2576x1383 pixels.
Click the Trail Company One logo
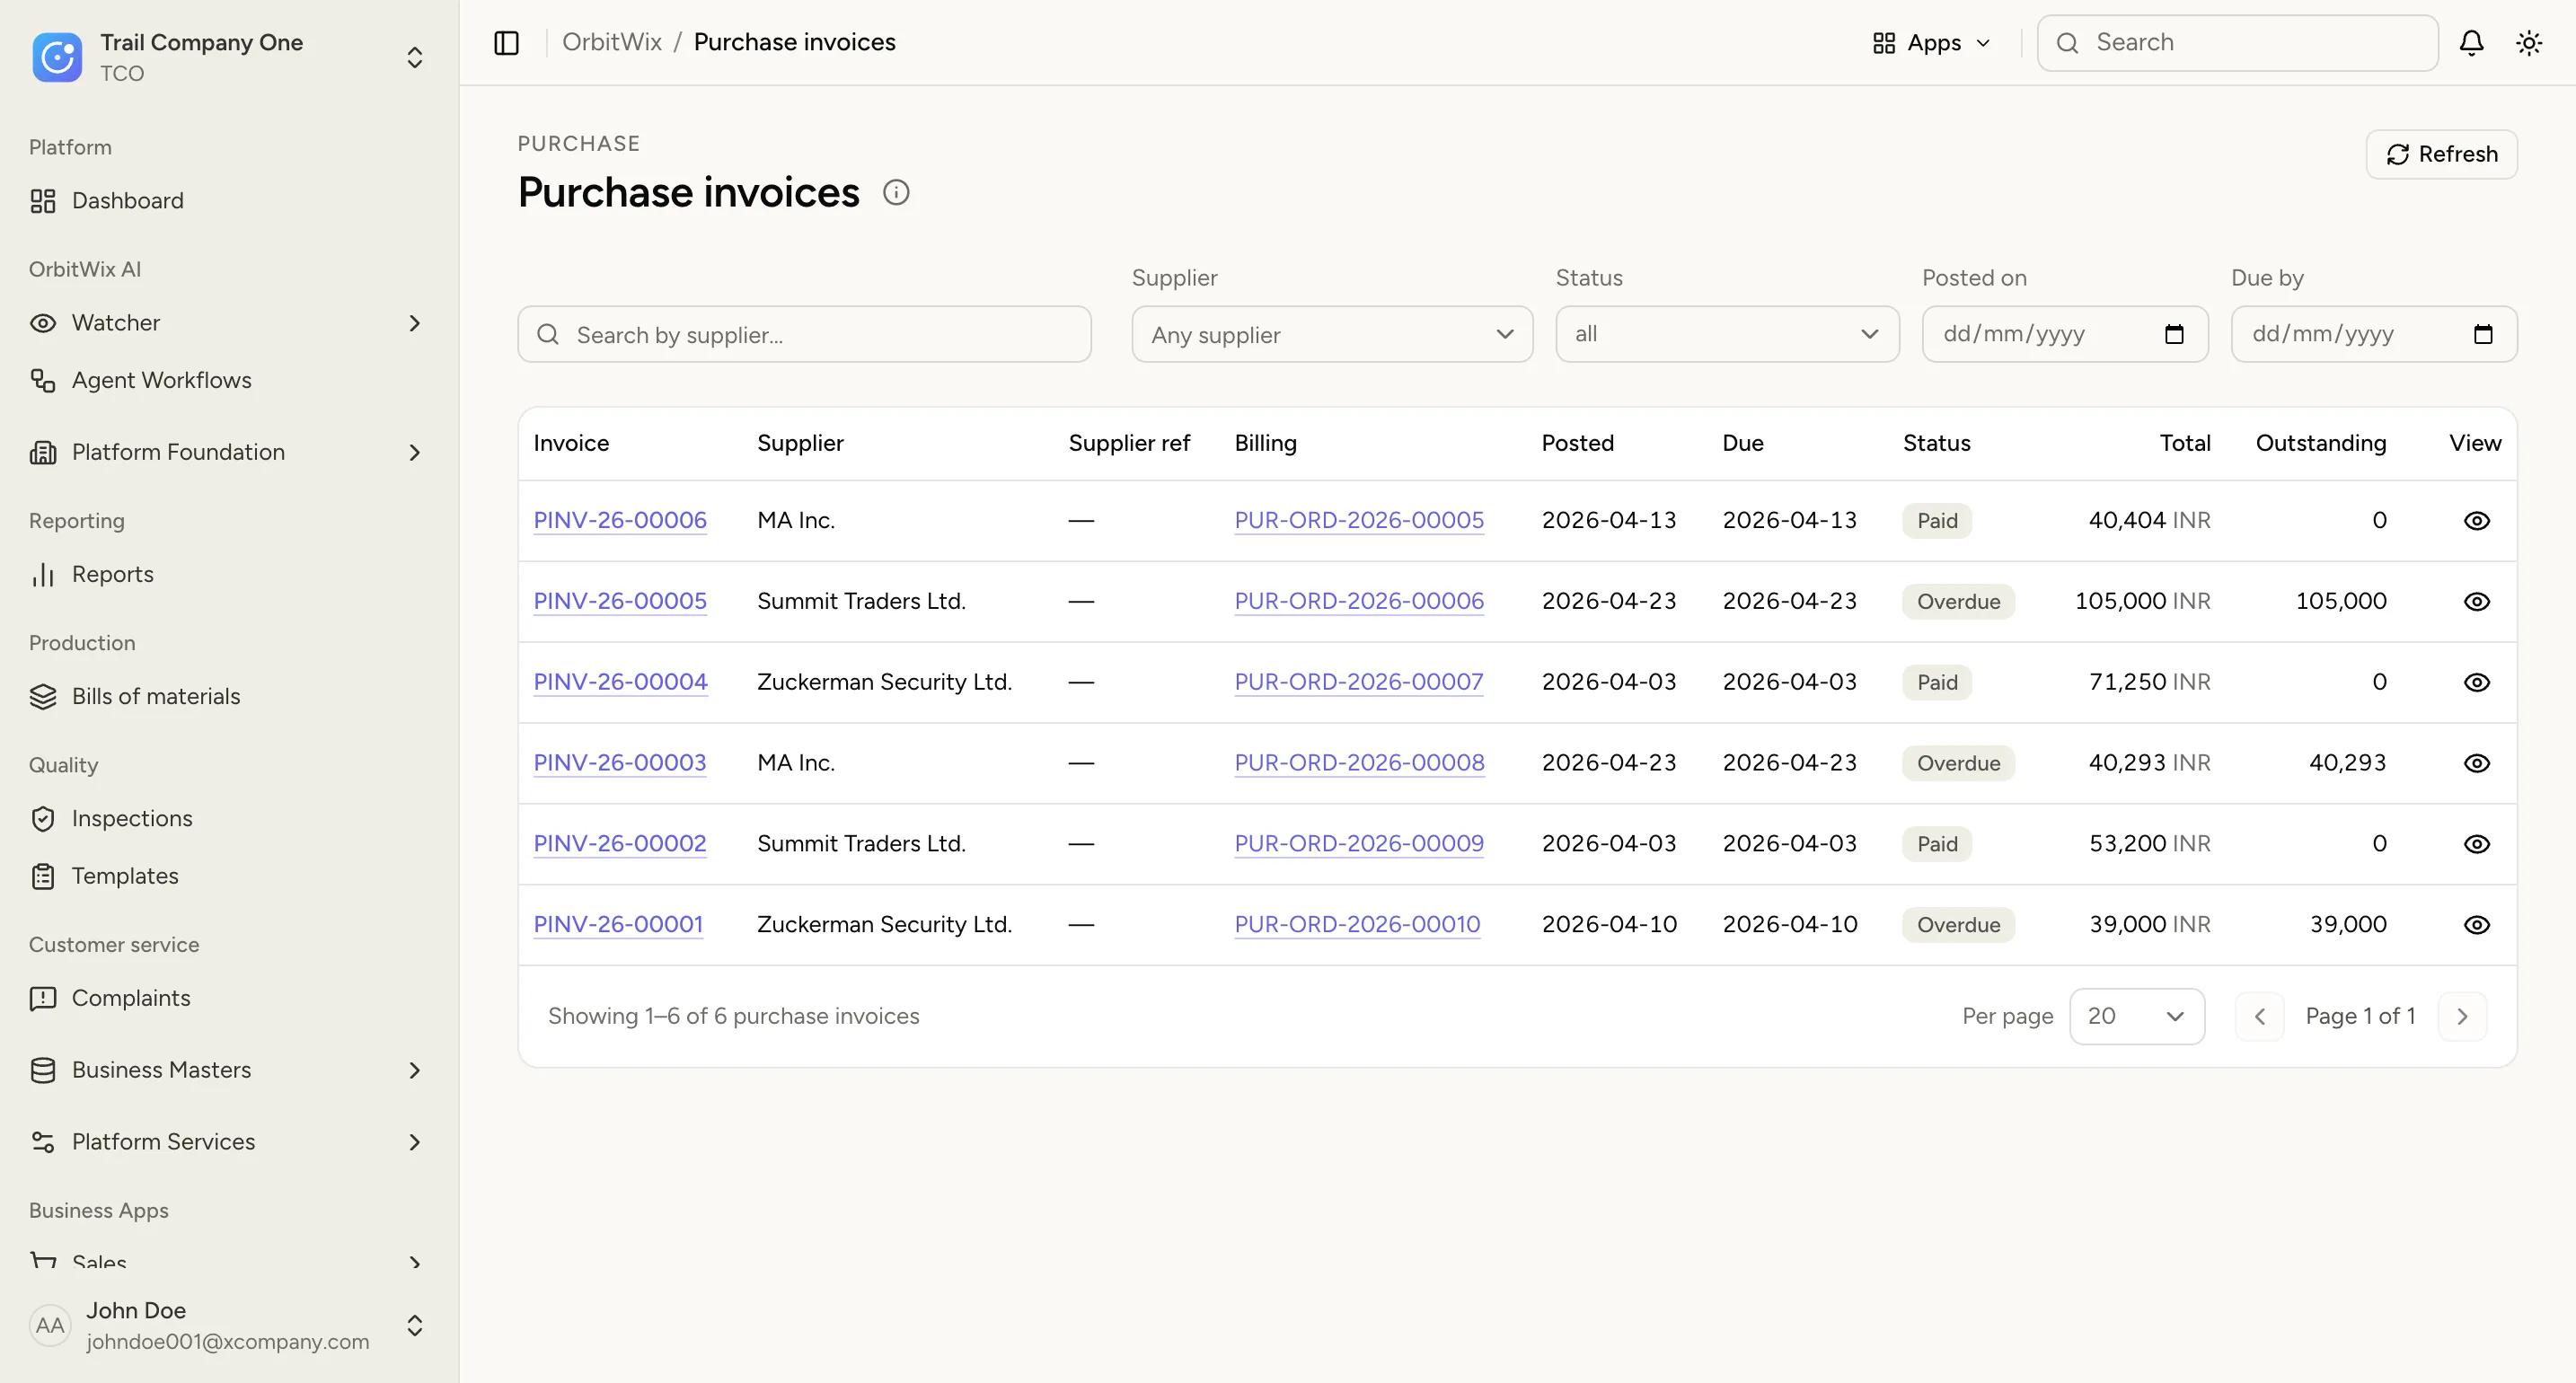(57, 57)
